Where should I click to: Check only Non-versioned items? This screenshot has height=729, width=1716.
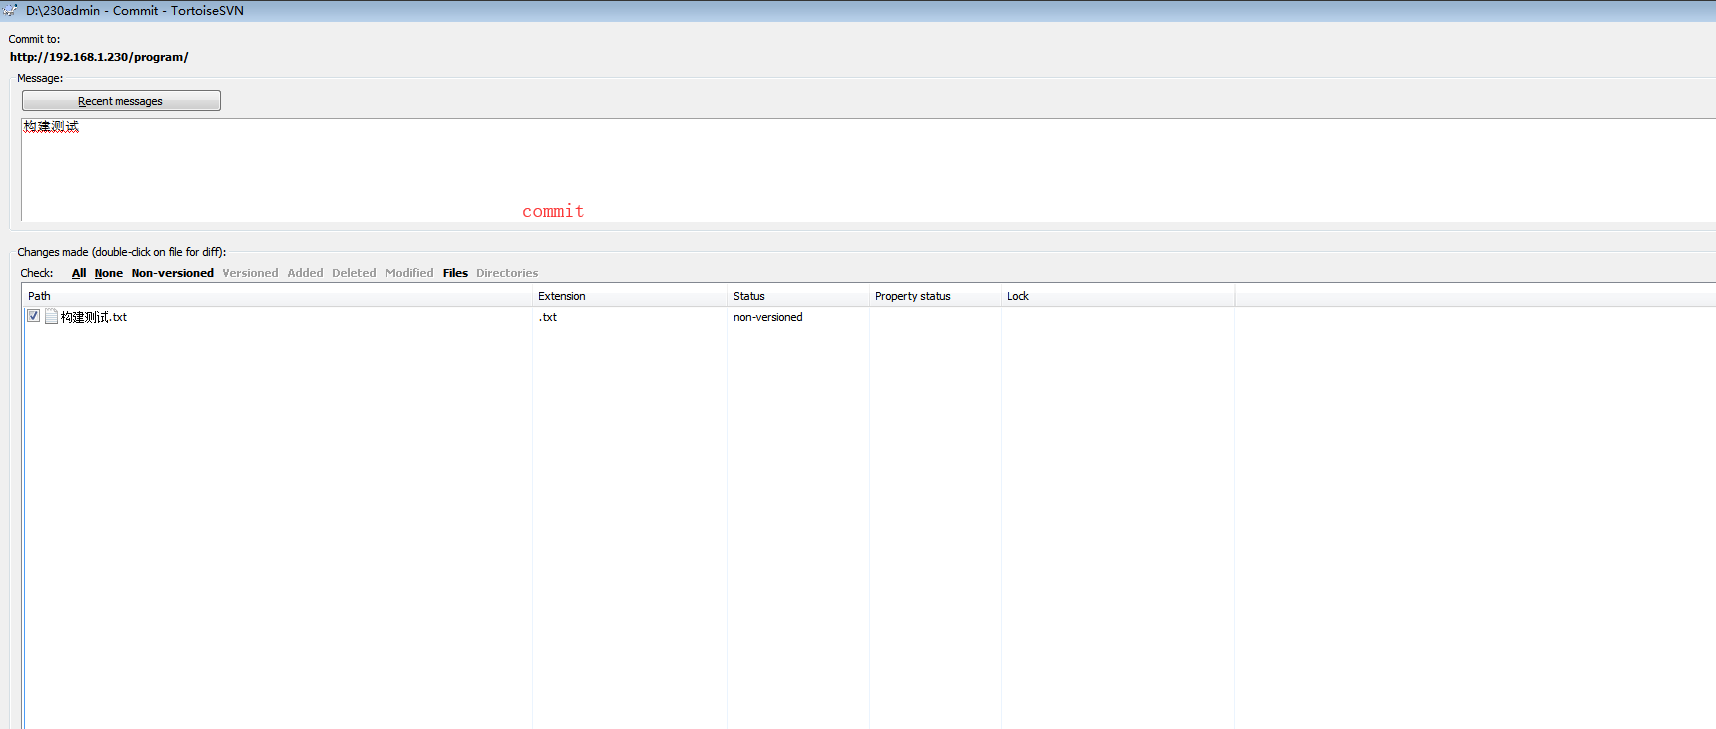click(x=172, y=273)
